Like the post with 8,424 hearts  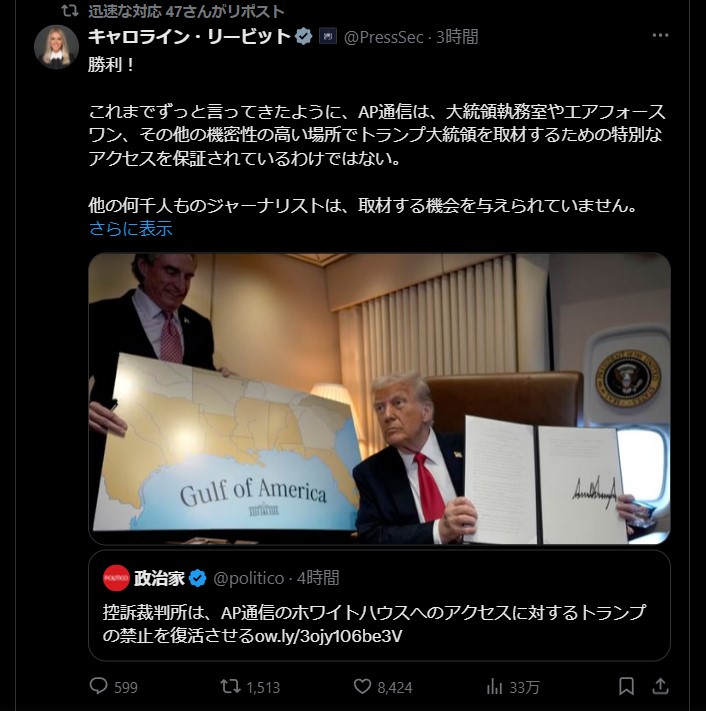click(362, 686)
